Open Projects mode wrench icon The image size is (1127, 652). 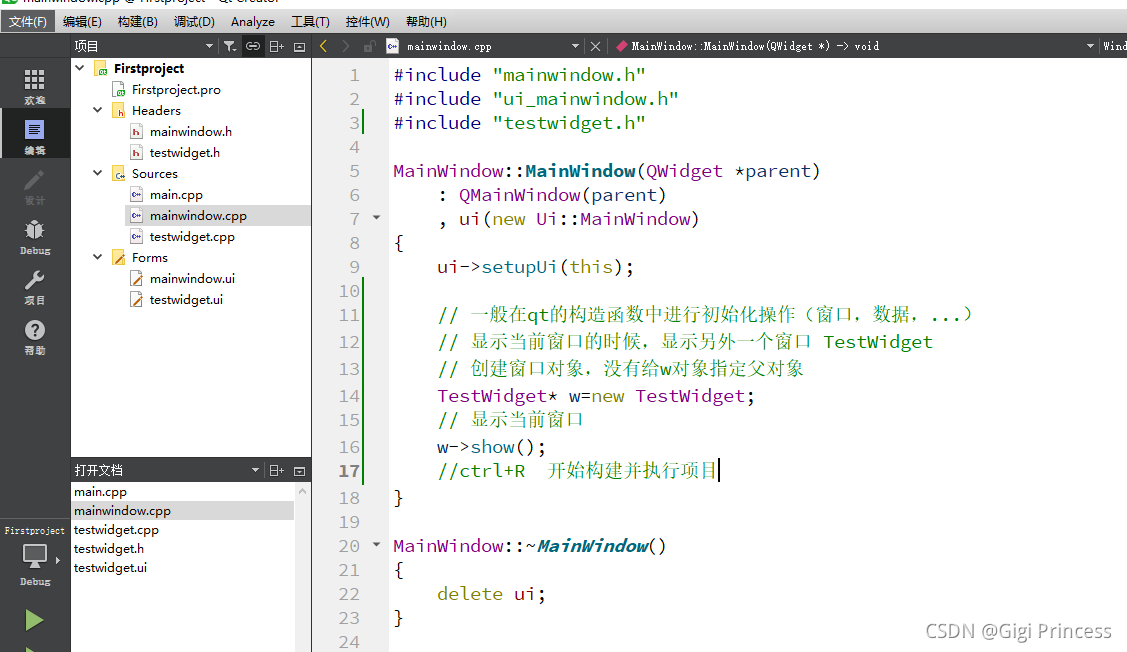[x=34, y=279]
